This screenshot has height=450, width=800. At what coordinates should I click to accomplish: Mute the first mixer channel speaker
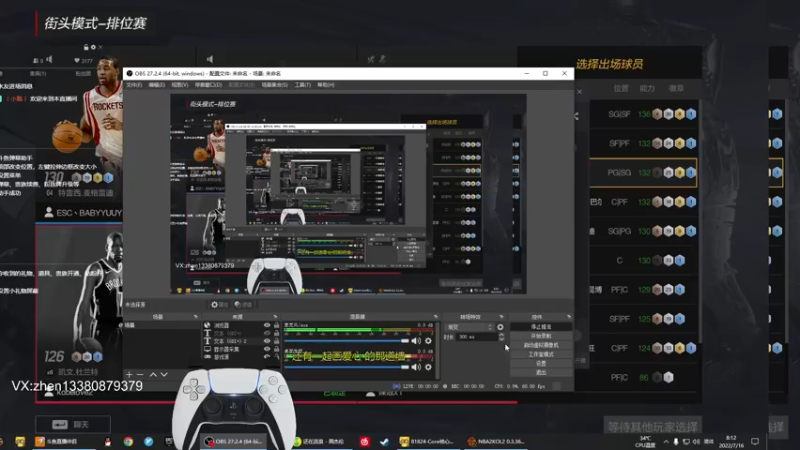point(417,341)
